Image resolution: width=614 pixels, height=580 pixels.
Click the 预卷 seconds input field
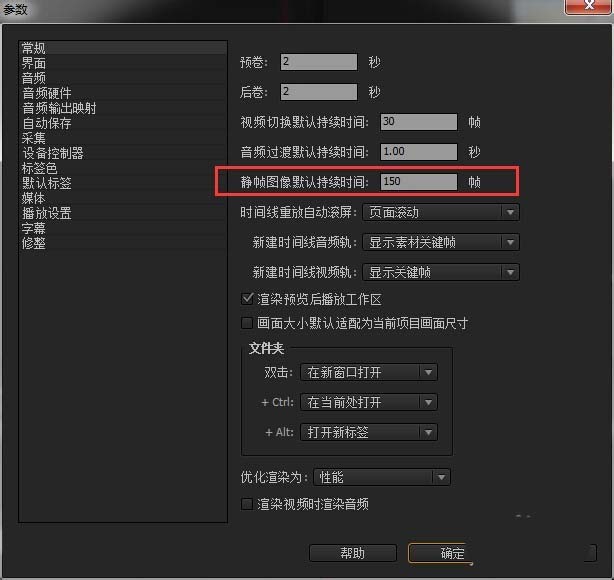319,62
